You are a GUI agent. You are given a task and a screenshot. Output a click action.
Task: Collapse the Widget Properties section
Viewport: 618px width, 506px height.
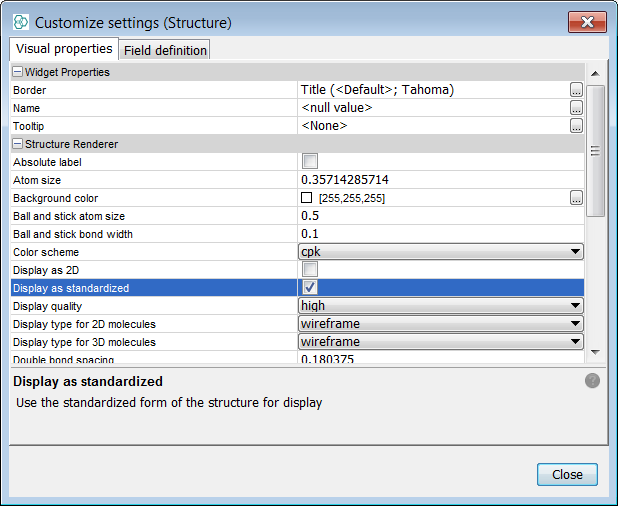pos(17,72)
